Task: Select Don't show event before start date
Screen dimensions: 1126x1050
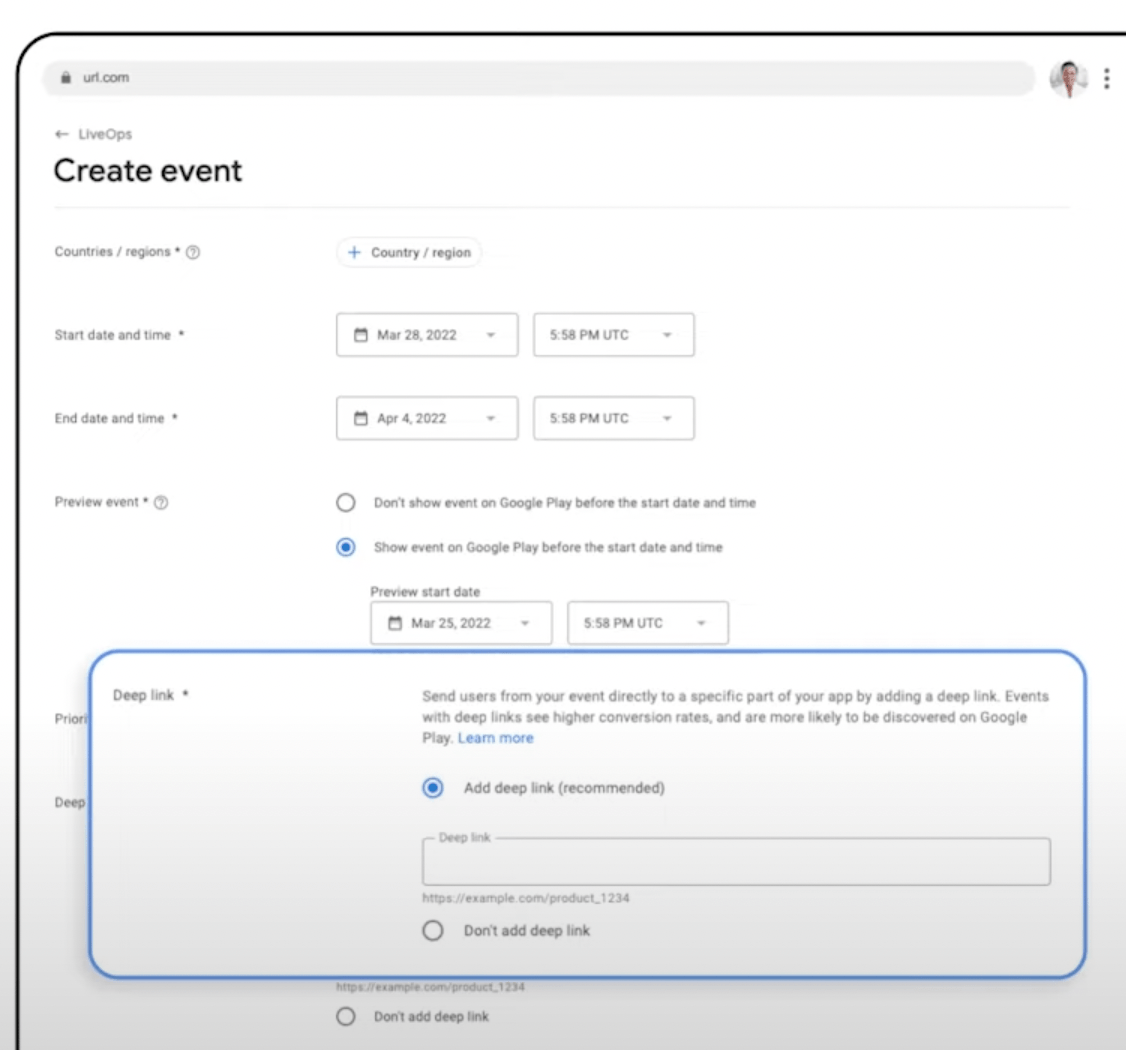Action: tap(346, 503)
